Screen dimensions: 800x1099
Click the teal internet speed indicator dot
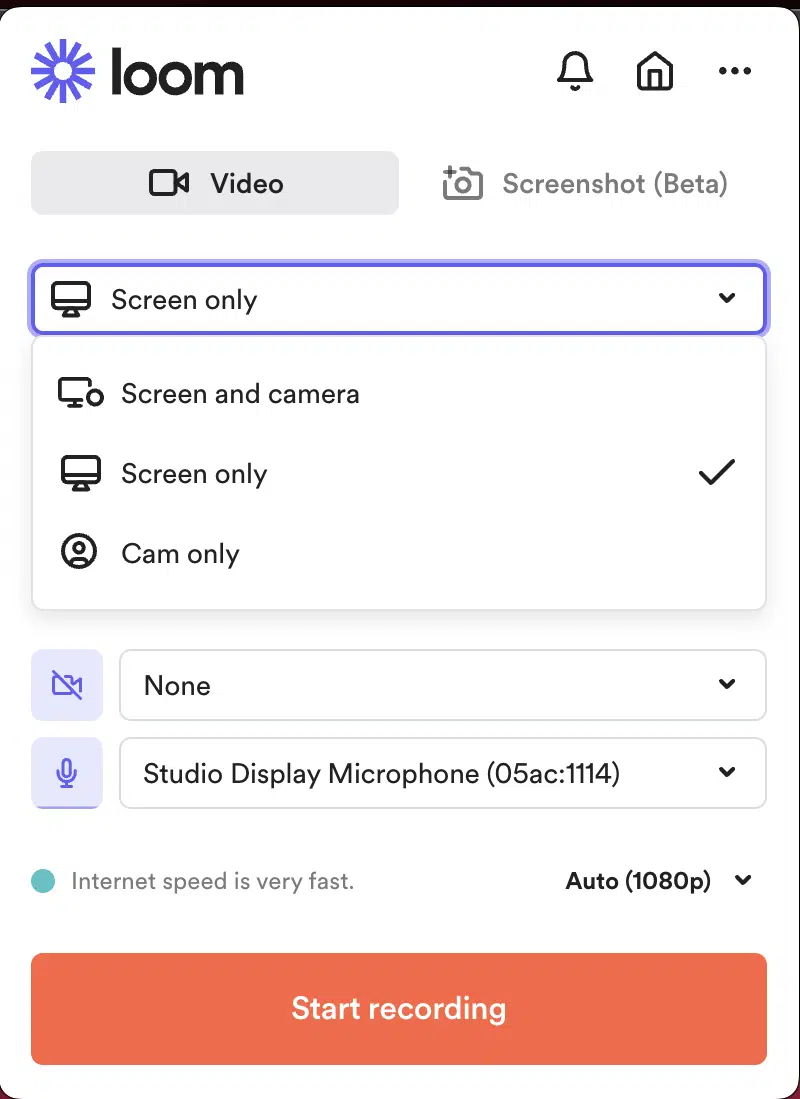pyautogui.click(x=43, y=881)
